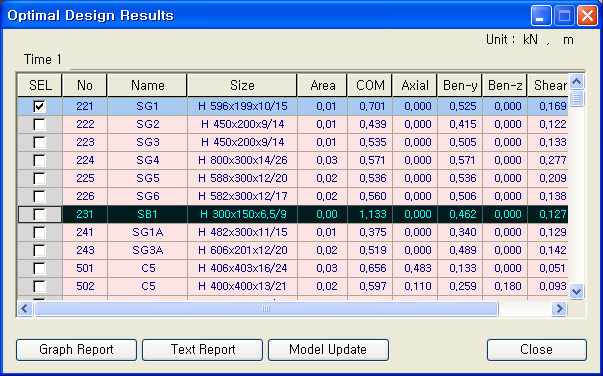Click name cell "SG2"
Screen dimensions: 603x376
tap(148, 124)
